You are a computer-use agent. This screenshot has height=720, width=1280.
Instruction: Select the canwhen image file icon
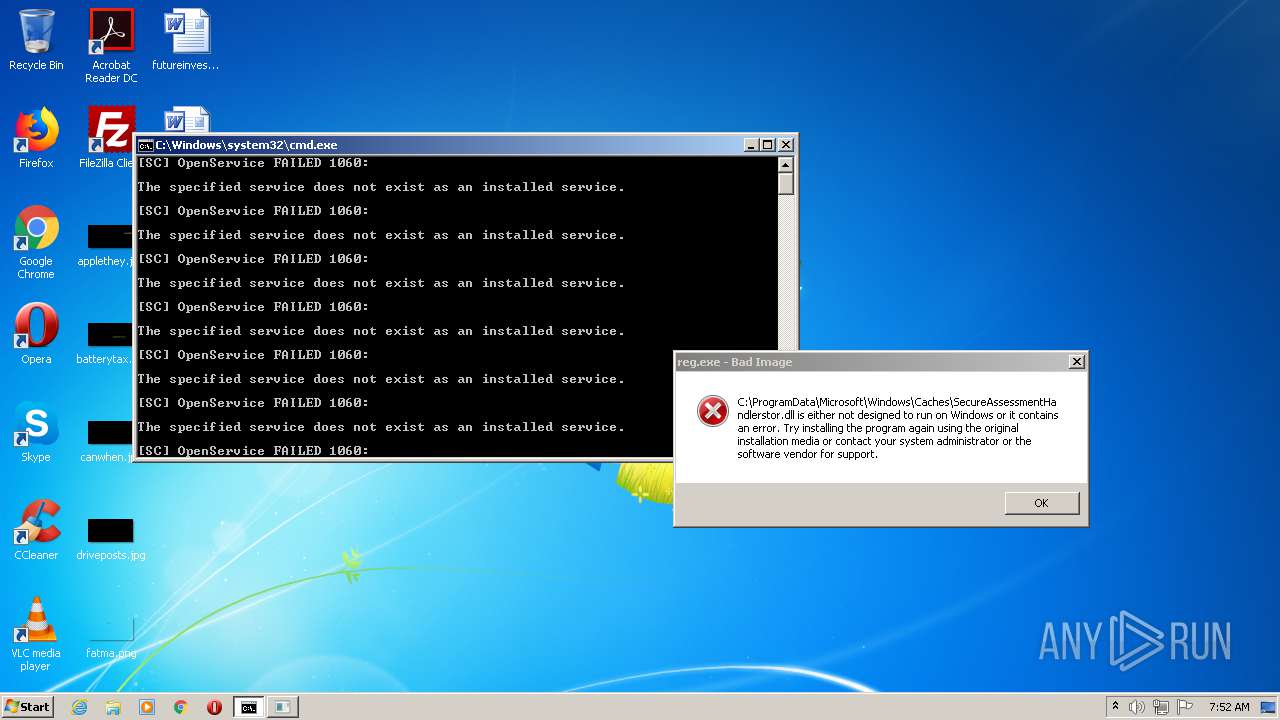107,442
